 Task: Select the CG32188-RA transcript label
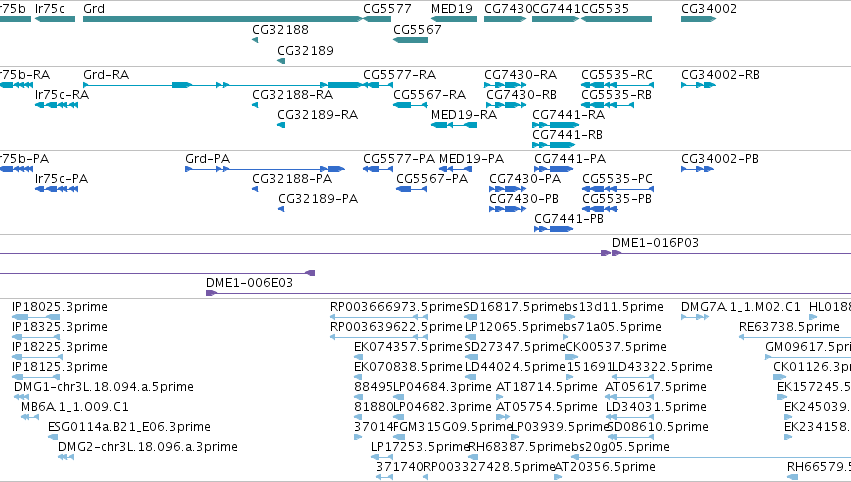[x=293, y=94]
